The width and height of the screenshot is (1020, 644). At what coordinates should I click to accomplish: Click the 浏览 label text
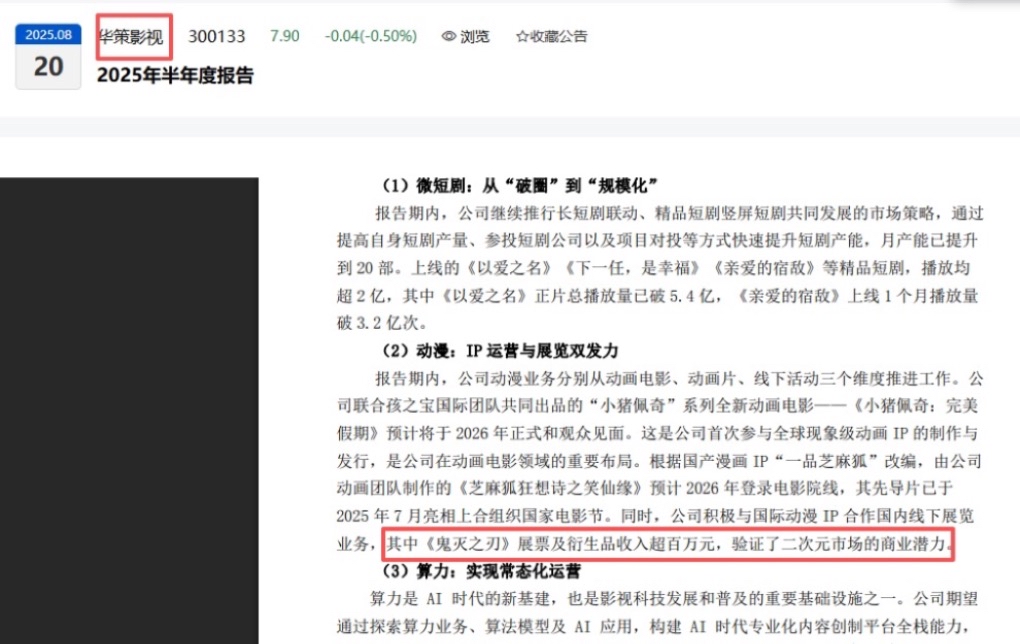[x=475, y=36]
